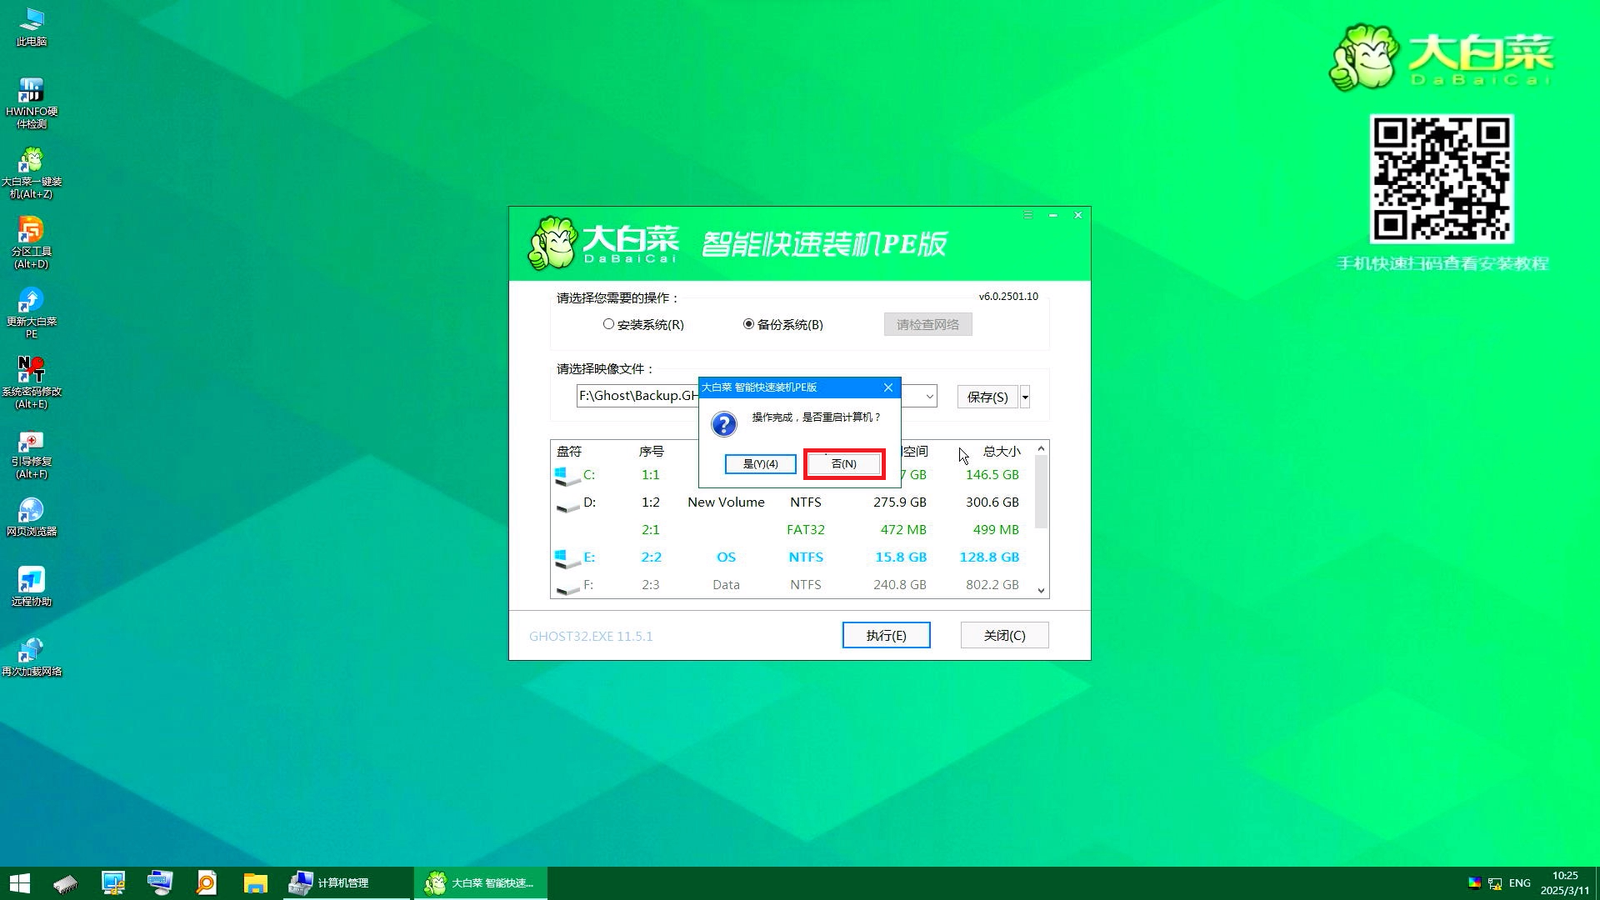
Task: Close the restart confirmation dialog
Action: [x=888, y=387]
